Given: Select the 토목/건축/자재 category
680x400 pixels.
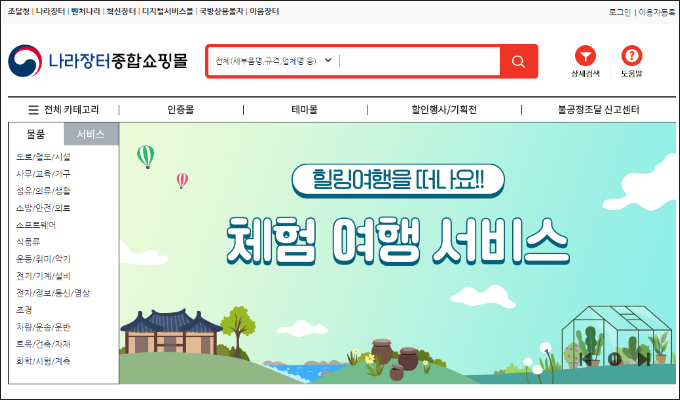Looking at the screenshot, I should tap(43, 344).
